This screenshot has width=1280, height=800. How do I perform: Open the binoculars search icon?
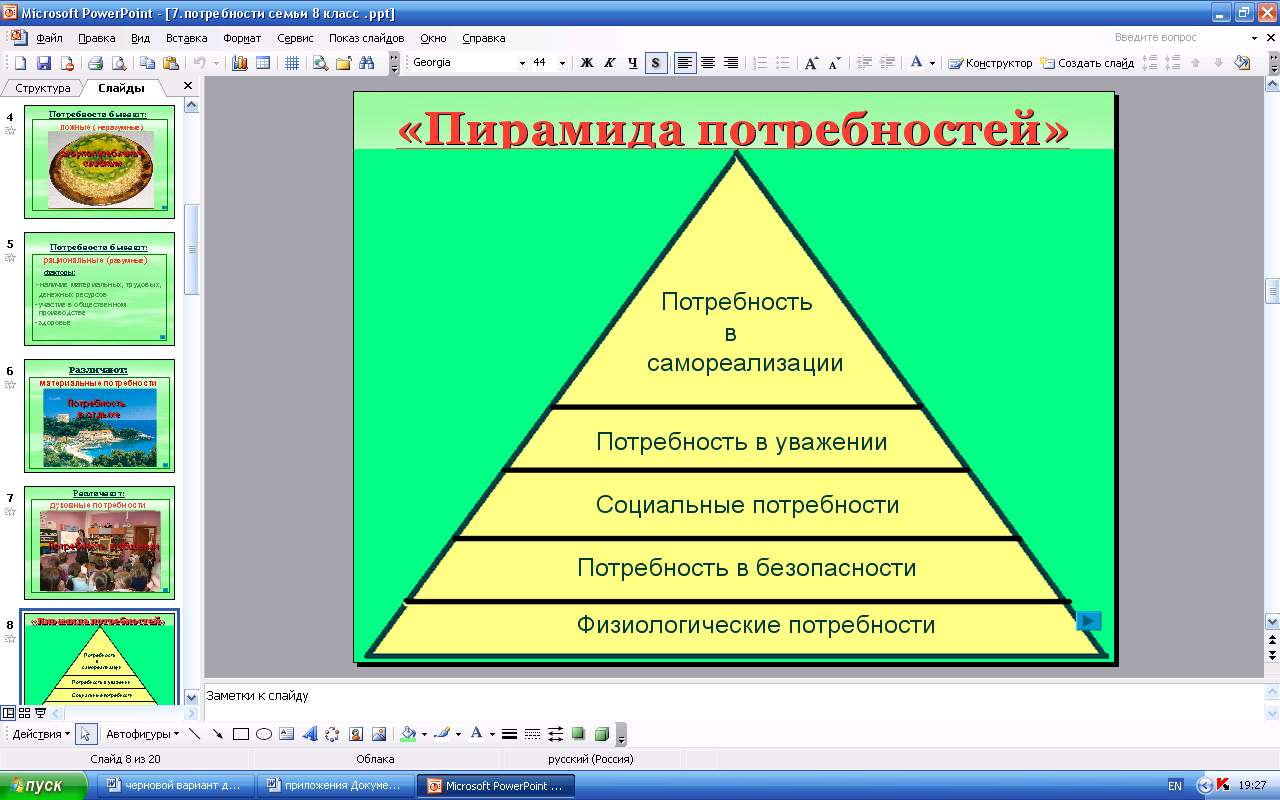click(367, 63)
